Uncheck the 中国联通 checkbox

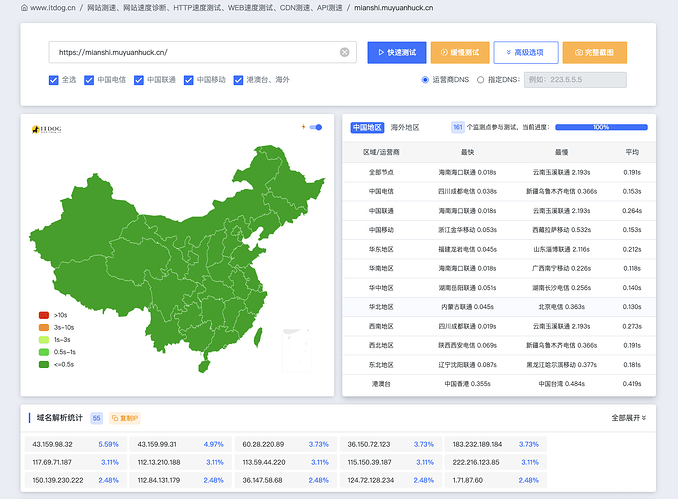[x=139, y=80]
